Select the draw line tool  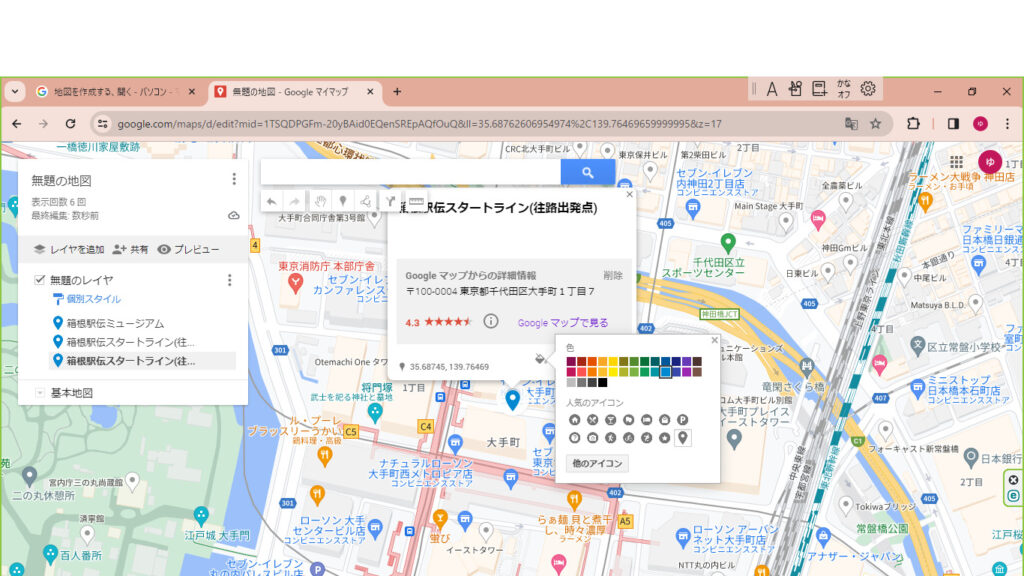pos(366,201)
